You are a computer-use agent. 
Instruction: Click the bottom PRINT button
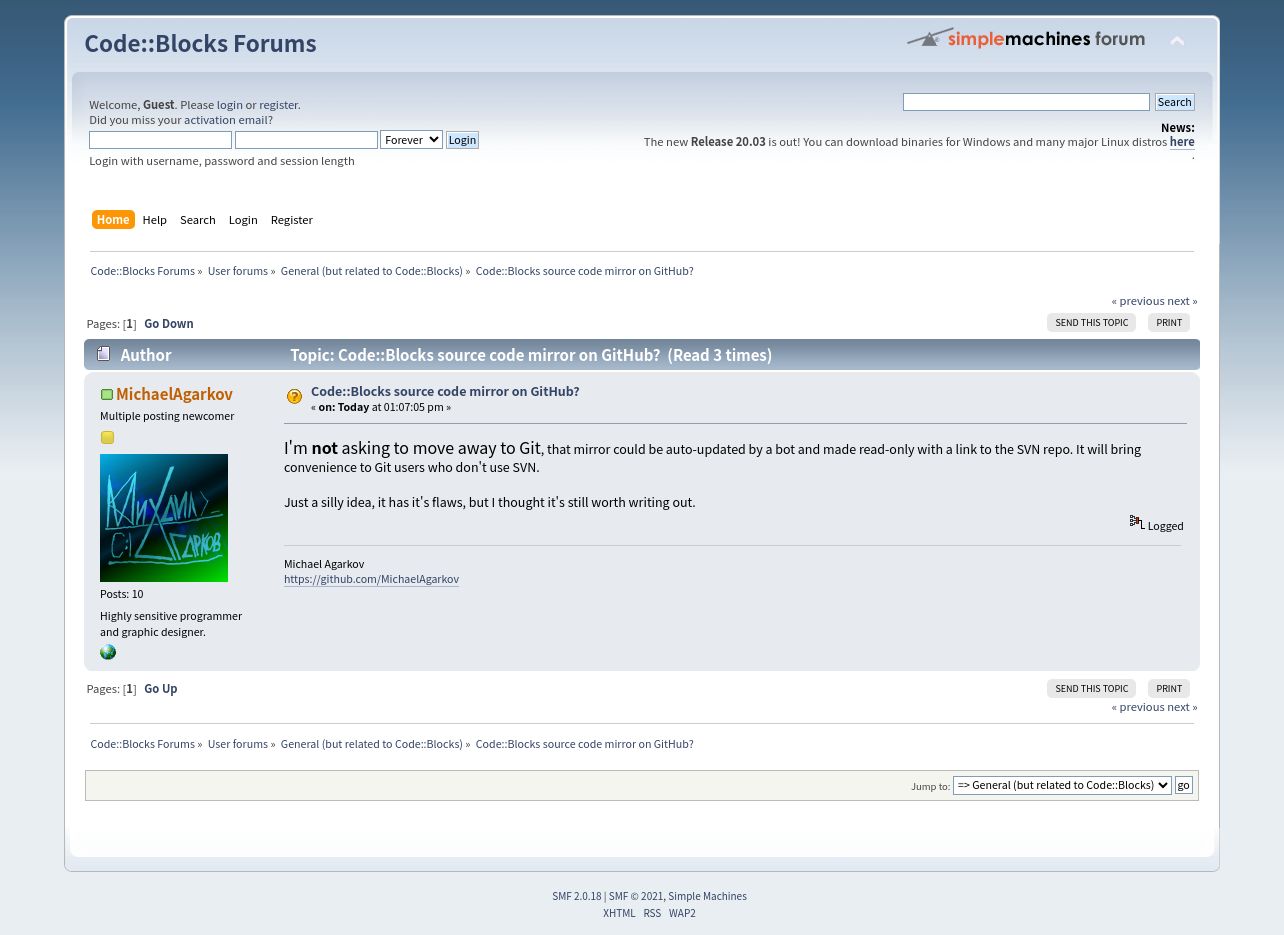pos(1169,689)
